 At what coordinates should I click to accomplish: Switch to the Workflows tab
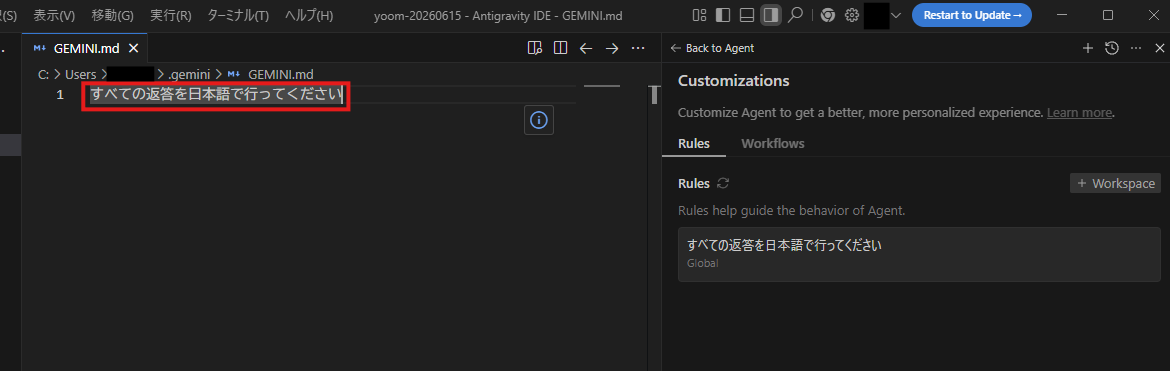pos(772,143)
